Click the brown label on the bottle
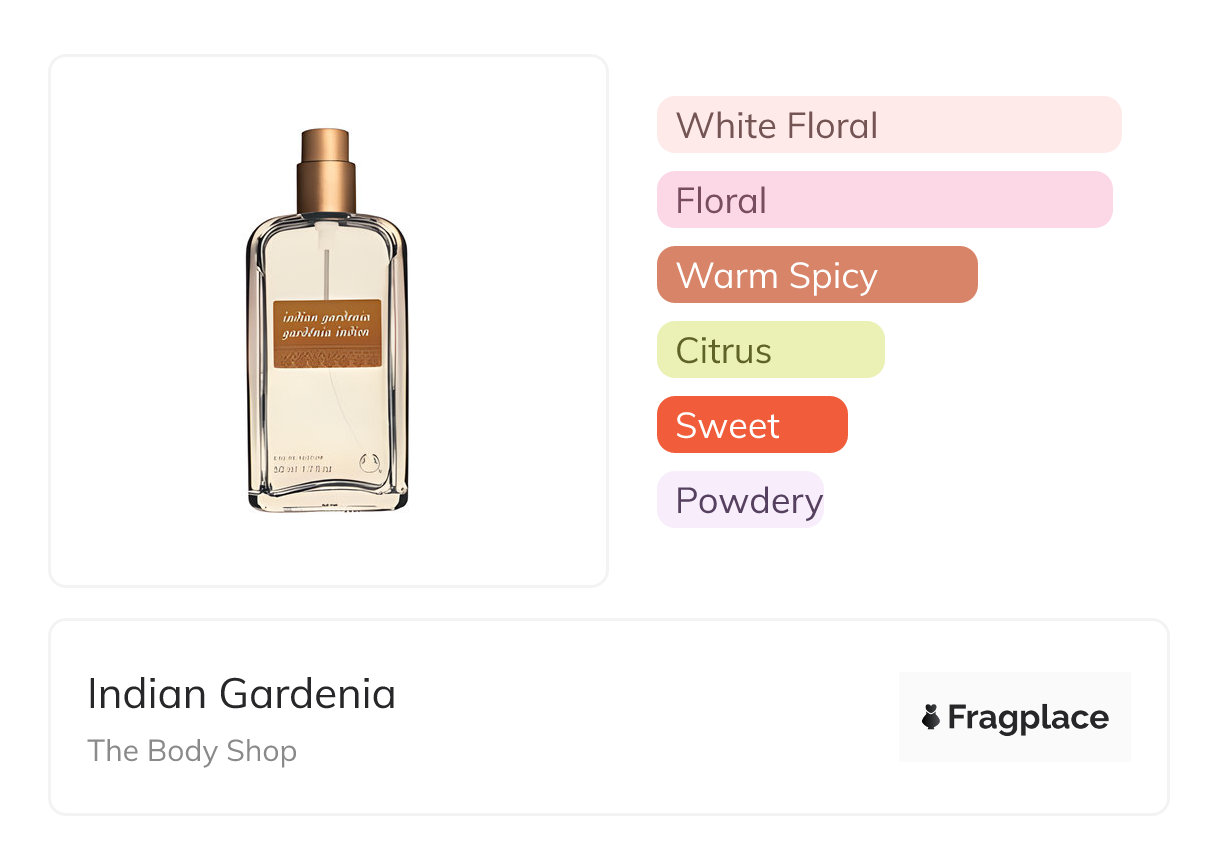 pyautogui.click(x=327, y=333)
